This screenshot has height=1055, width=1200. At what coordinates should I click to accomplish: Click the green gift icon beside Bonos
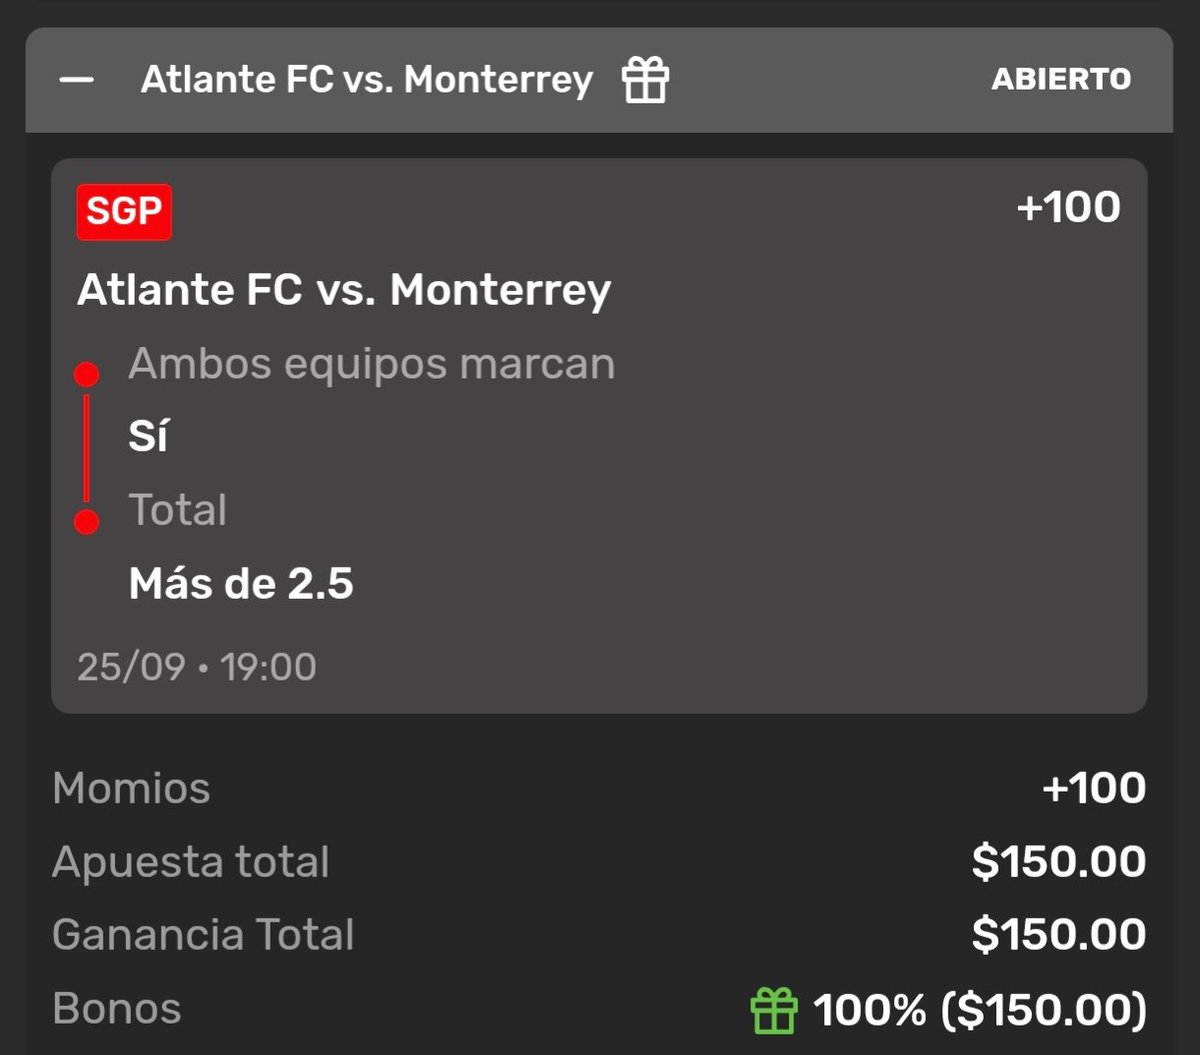pos(774,1010)
